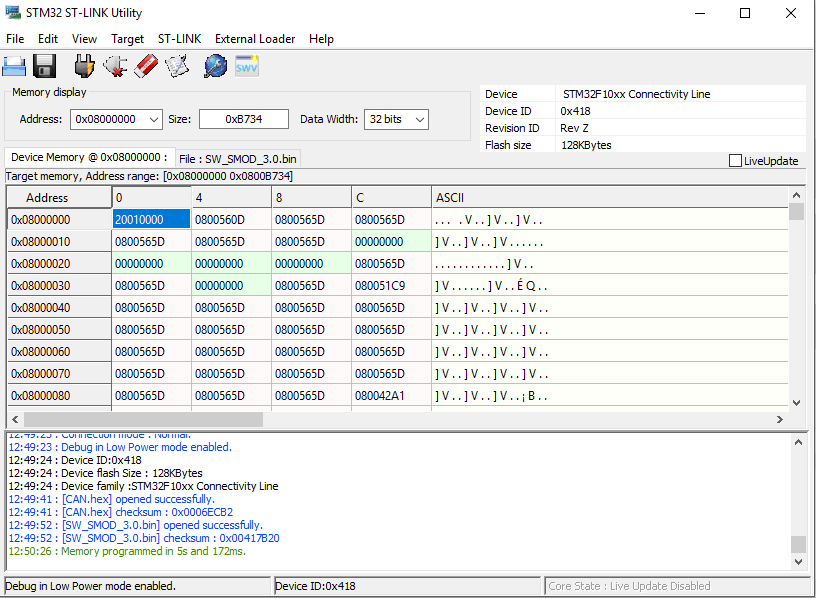Open the ST-LINK menu
Viewport: 816px width, 598px height.
click(x=180, y=39)
